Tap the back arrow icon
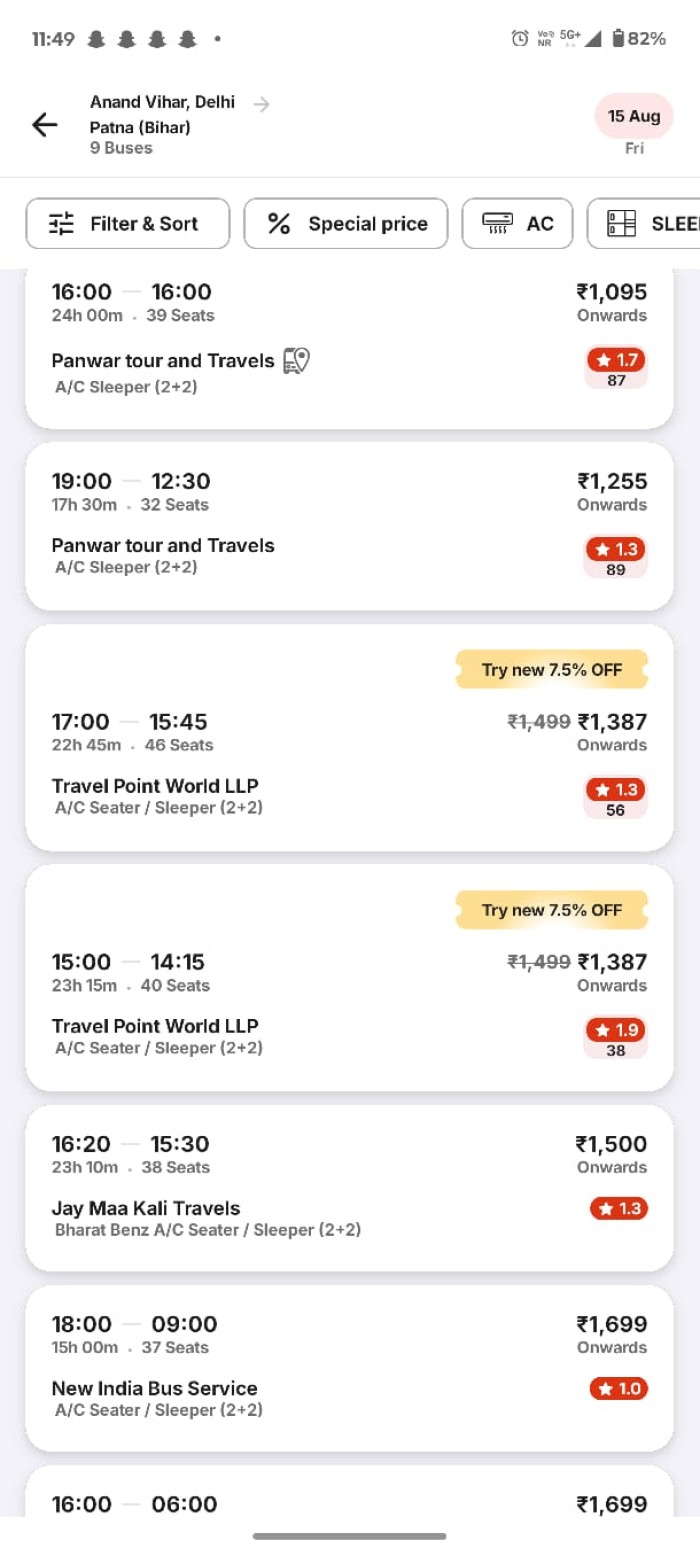The width and height of the screenshot is (700, 1556). [x=45, y=125]
